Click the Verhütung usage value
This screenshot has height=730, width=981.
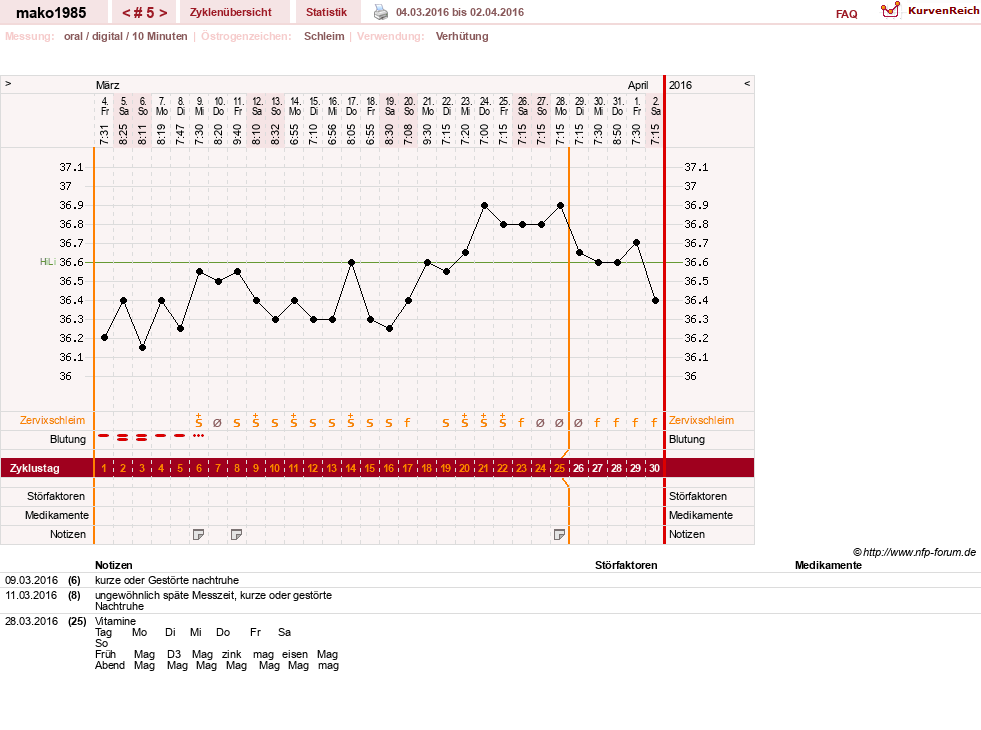click(x=462, y=36)
